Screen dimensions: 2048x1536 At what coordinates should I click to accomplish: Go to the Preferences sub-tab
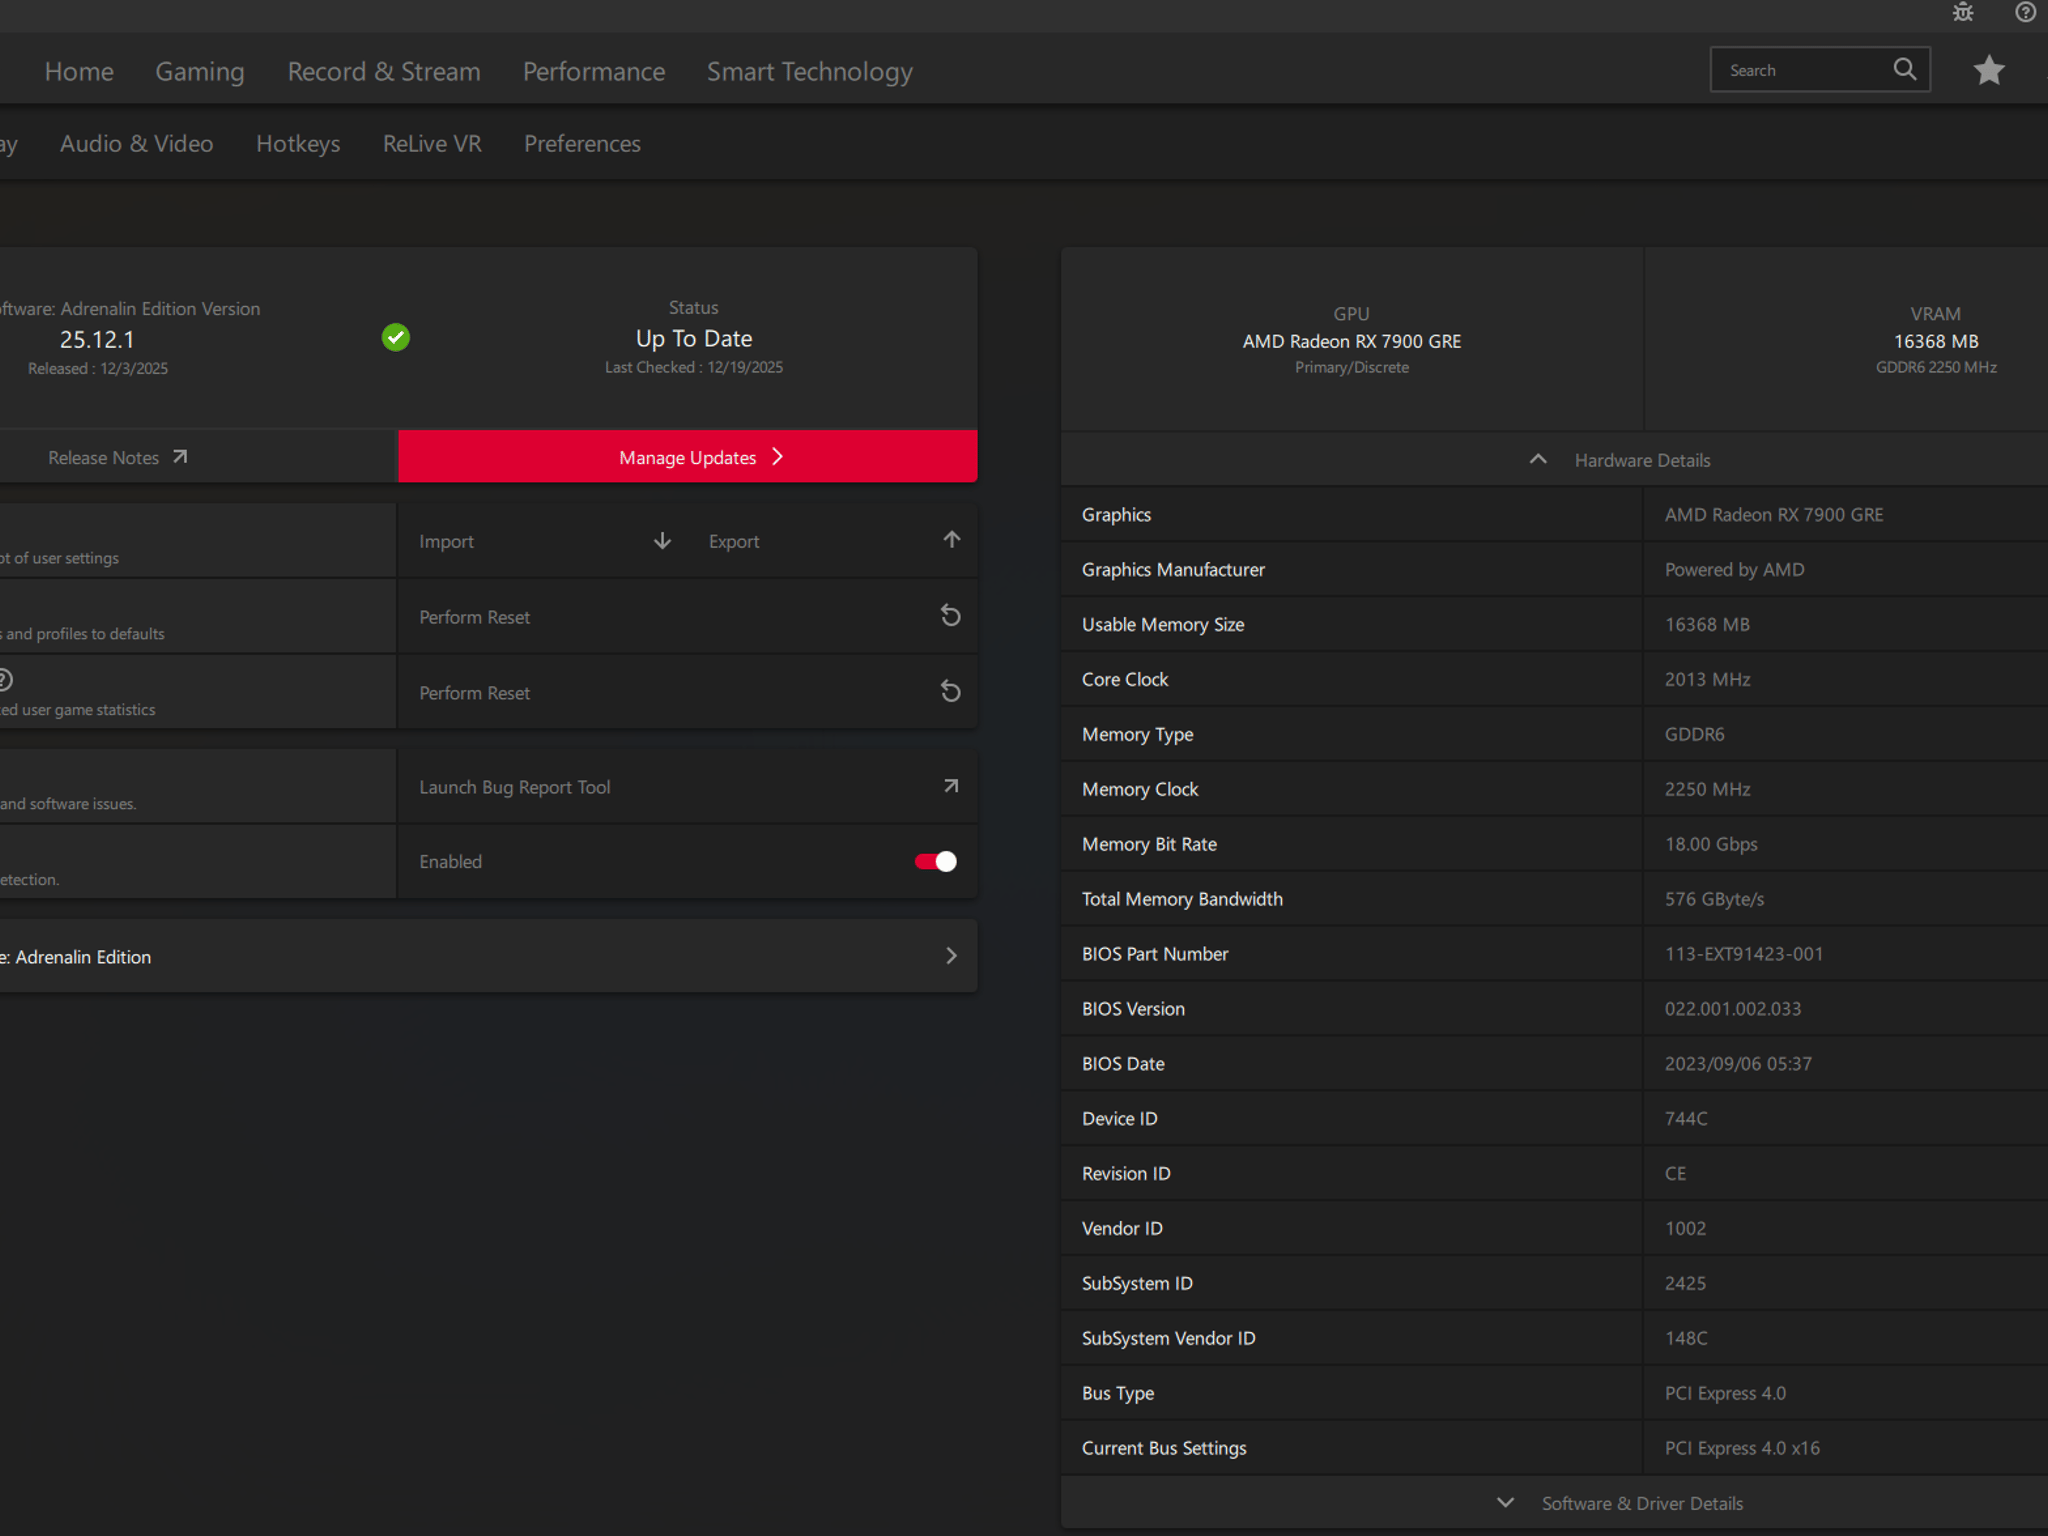(x=582, y=144)
